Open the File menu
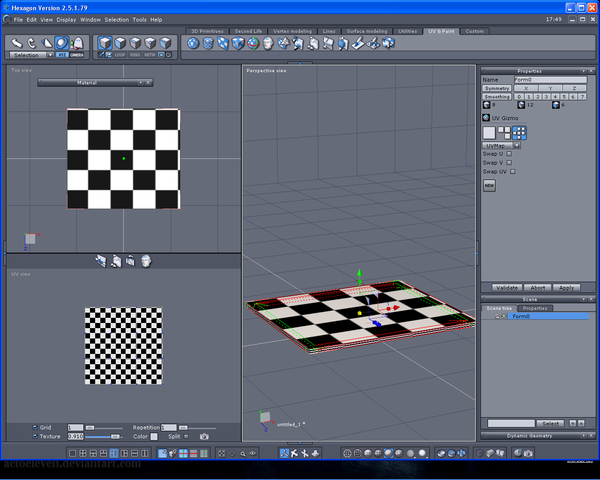The height and width of the screenshot is (480, 600). [18, 20]
